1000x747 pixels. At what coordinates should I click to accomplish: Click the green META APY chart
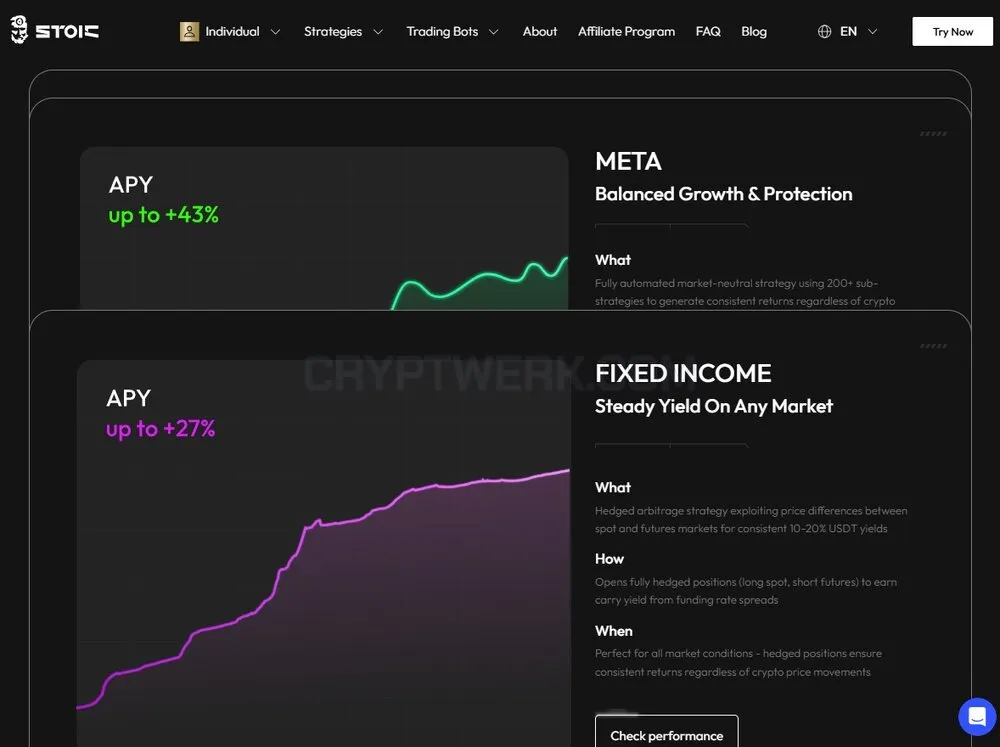point(324,228)
